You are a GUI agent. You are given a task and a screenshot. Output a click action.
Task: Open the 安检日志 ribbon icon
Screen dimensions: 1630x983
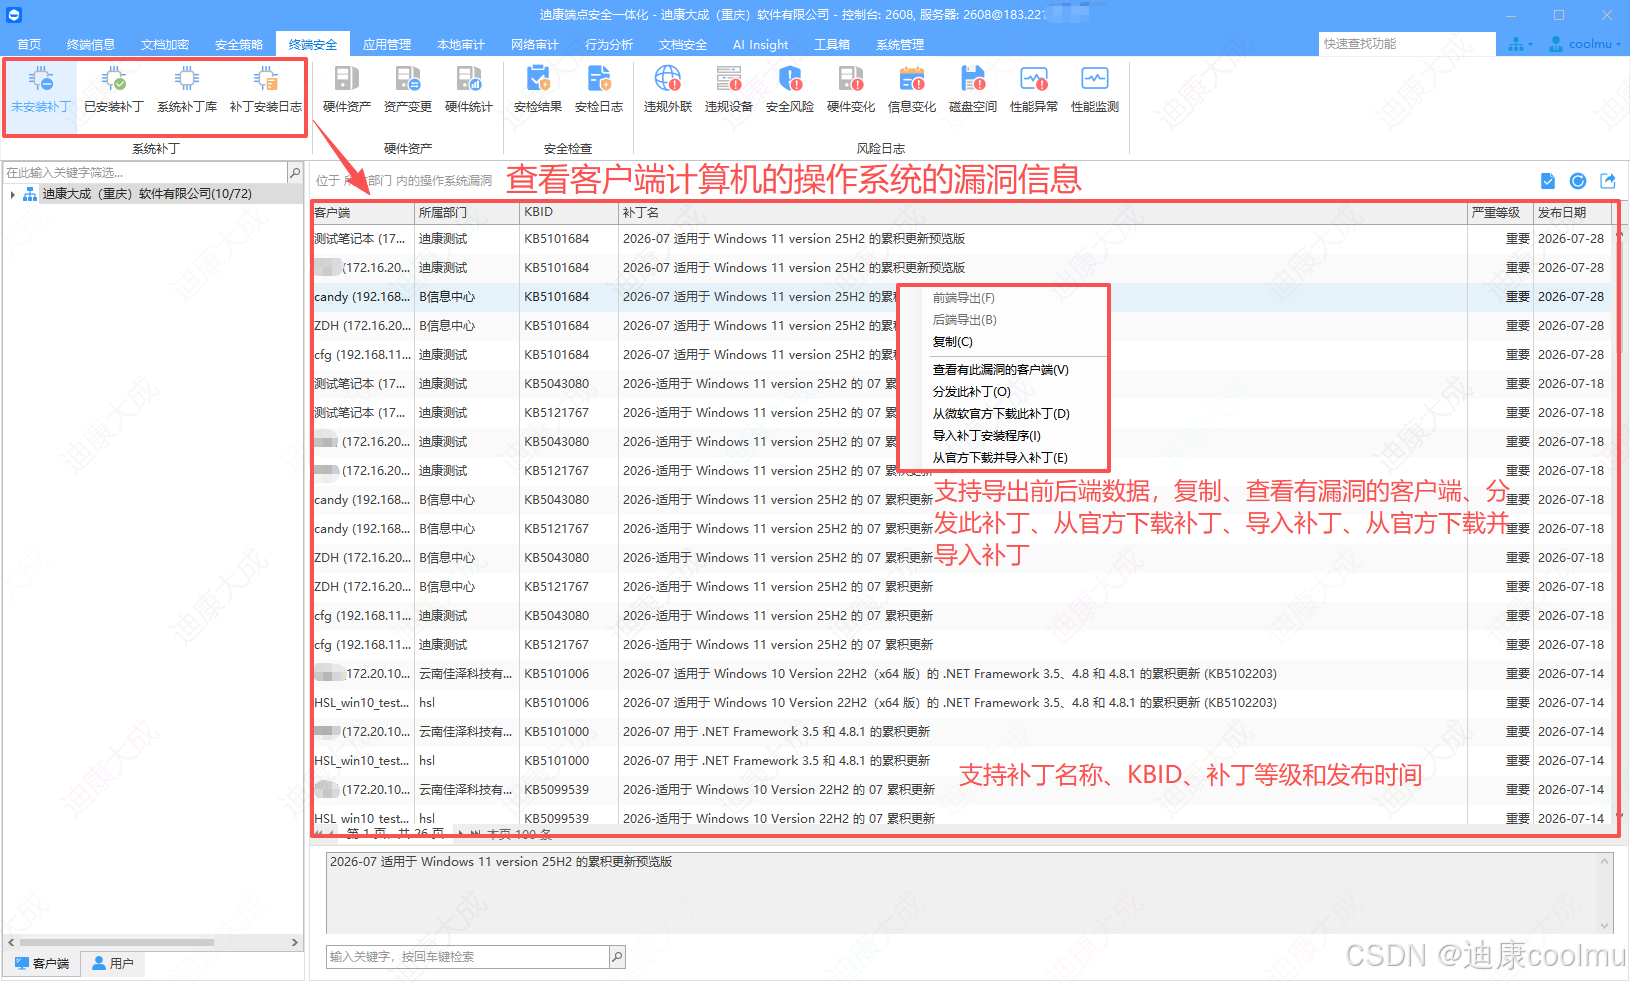pos(599,89)
